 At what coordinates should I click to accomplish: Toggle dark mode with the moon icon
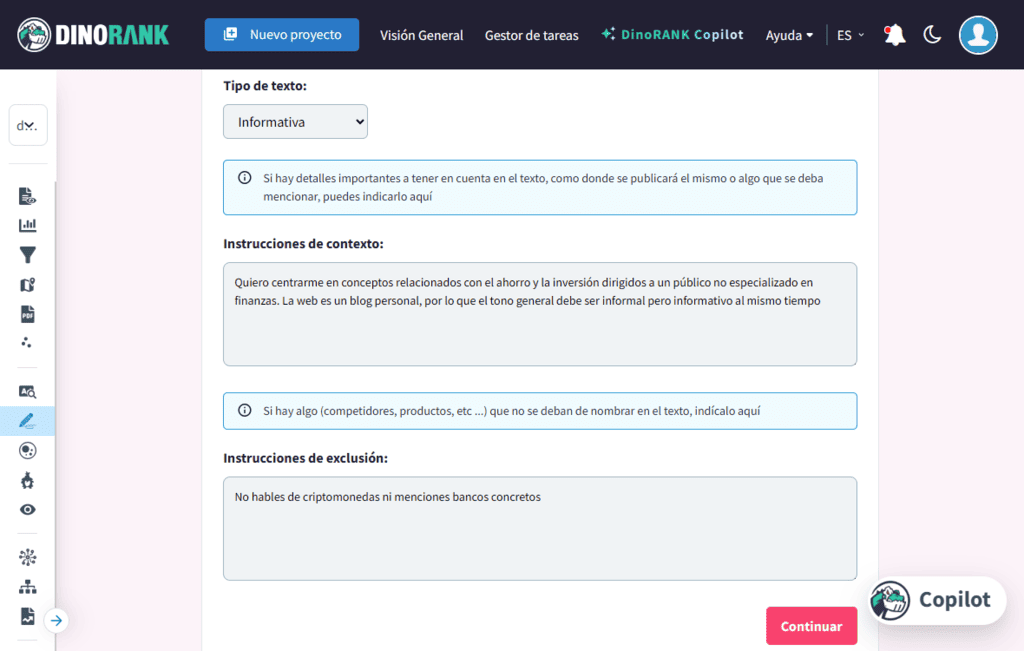pos(932,34)
